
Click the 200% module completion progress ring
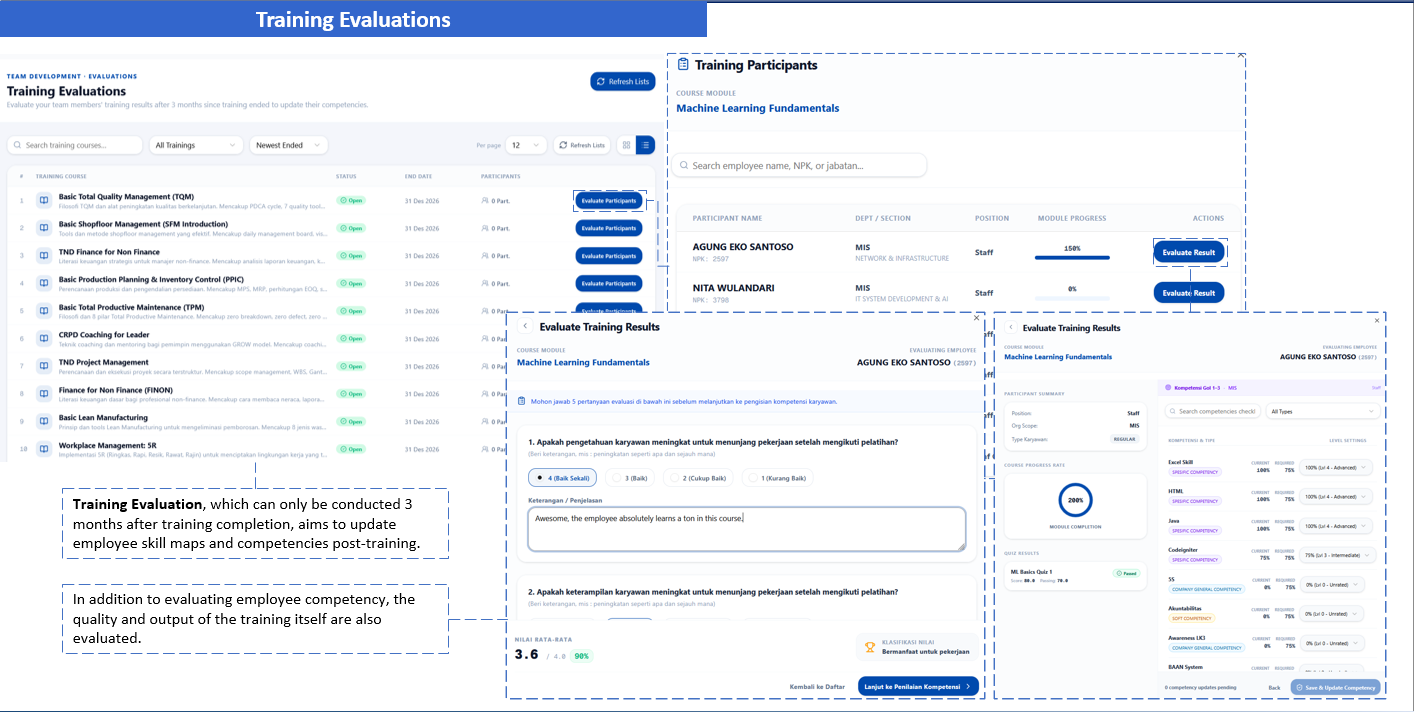[x=1075, y=498]
